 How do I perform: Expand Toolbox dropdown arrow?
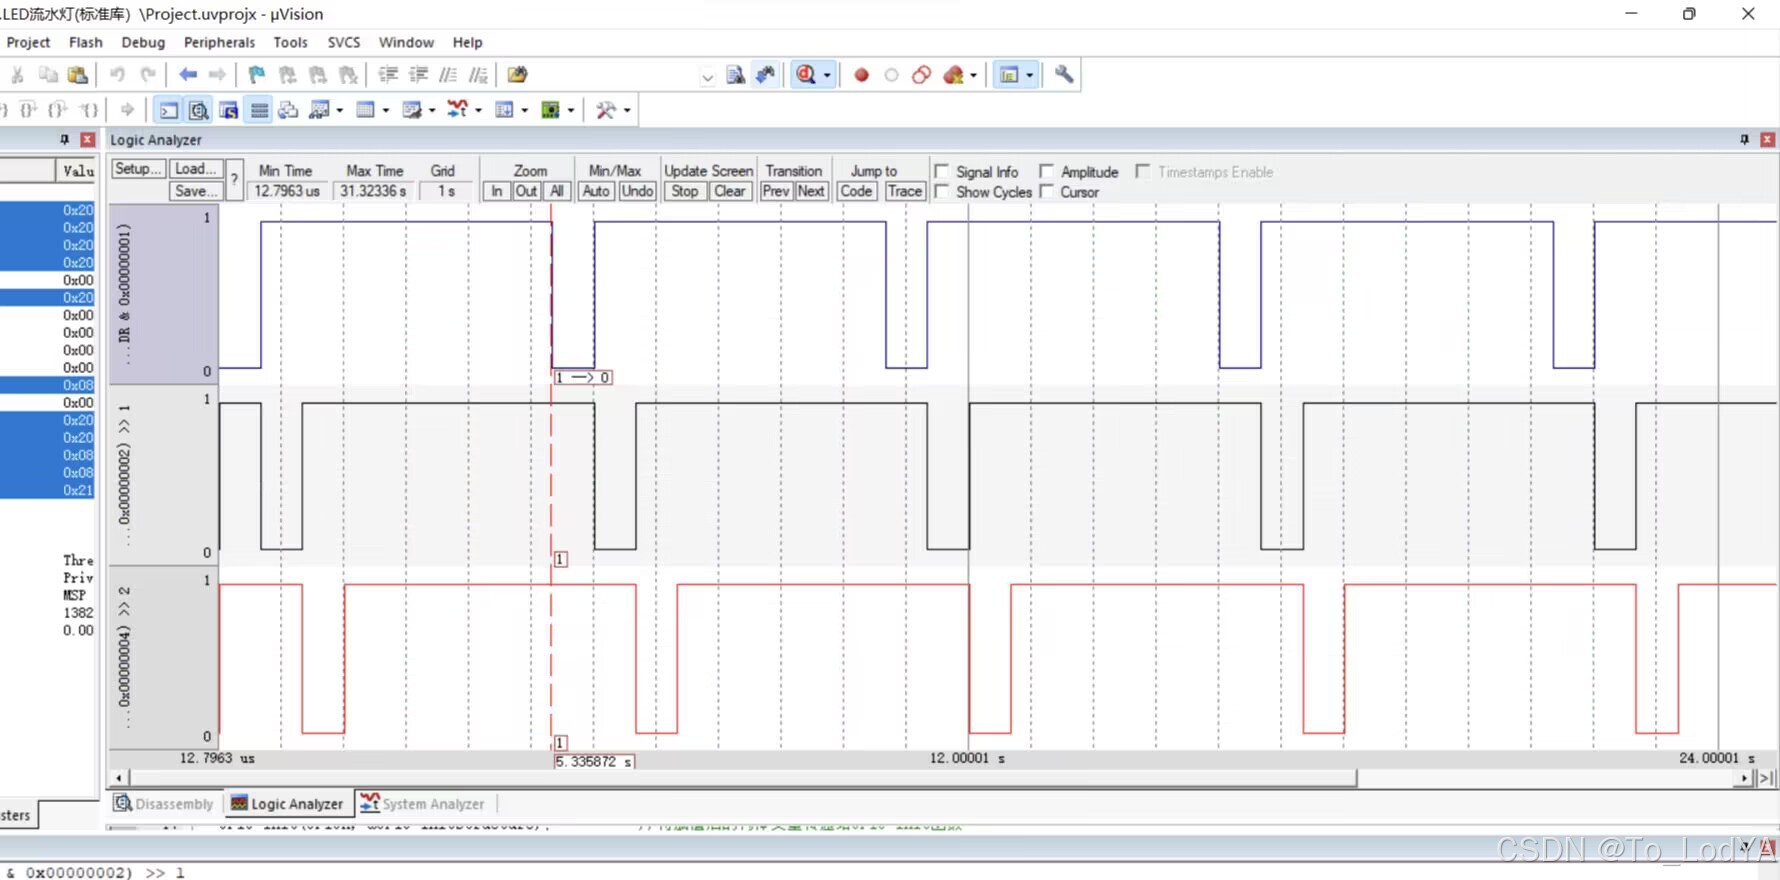pos(627,110)
